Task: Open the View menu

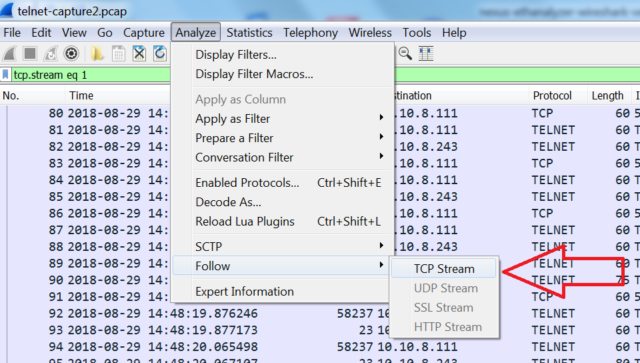Action: (x=74, y=33)
